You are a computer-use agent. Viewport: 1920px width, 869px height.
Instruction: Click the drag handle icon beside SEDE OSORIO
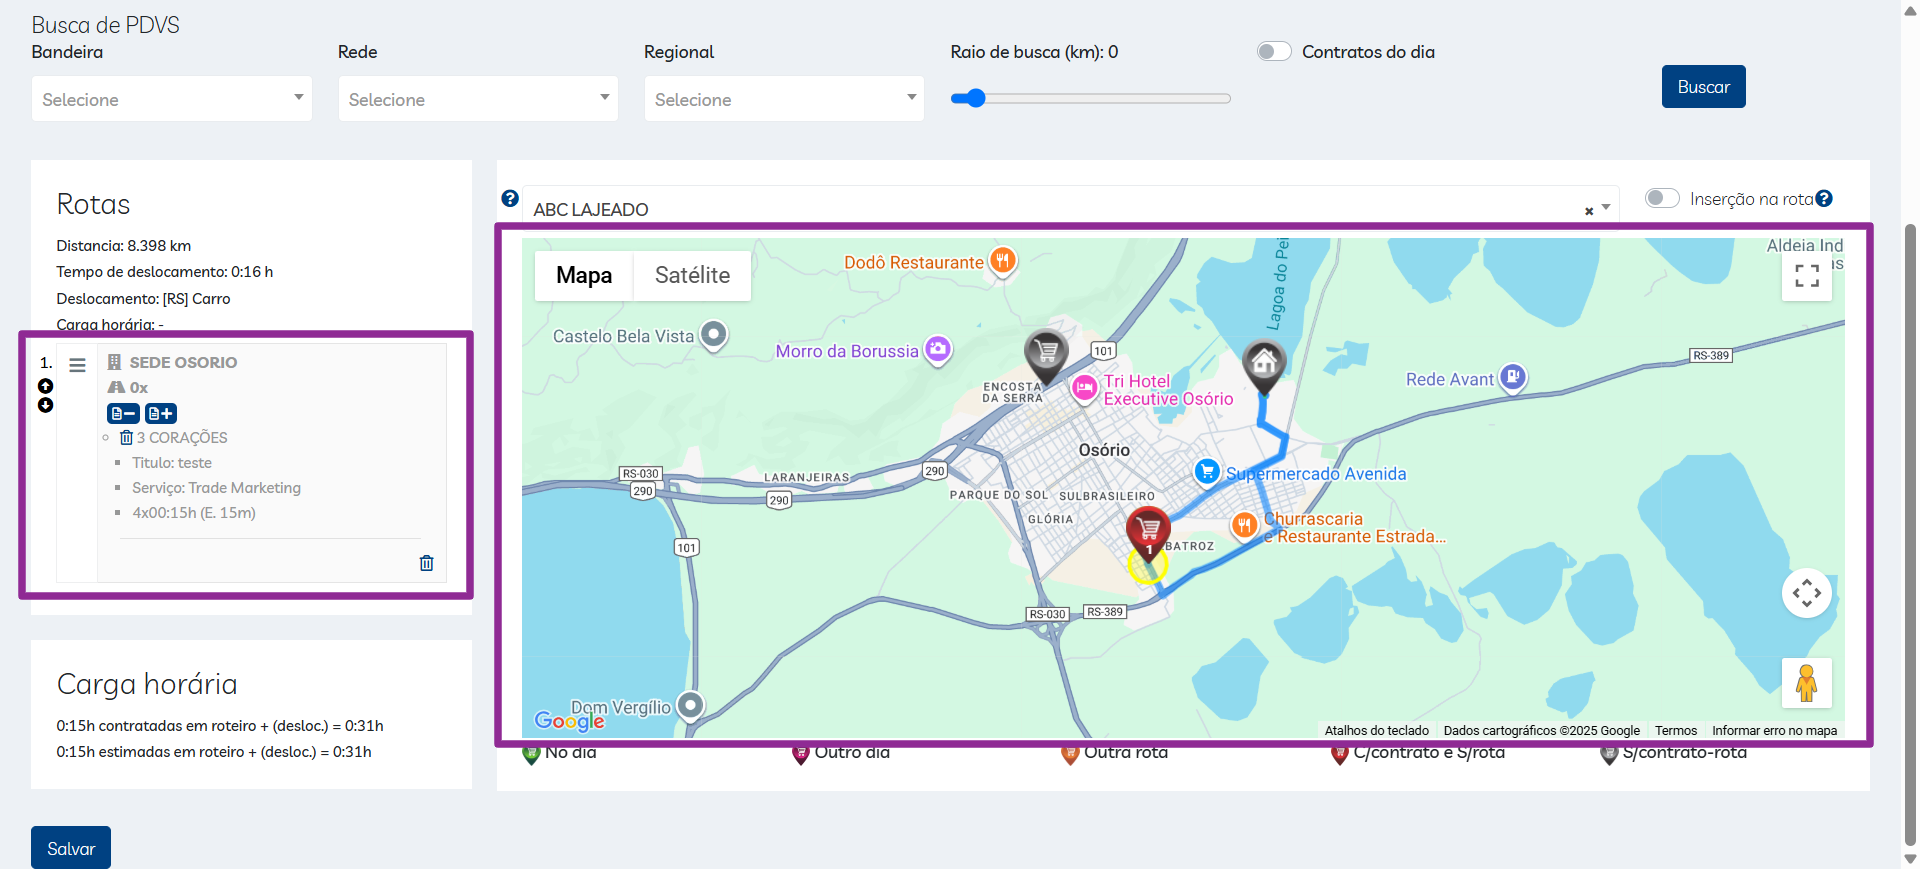pos(77,365)
